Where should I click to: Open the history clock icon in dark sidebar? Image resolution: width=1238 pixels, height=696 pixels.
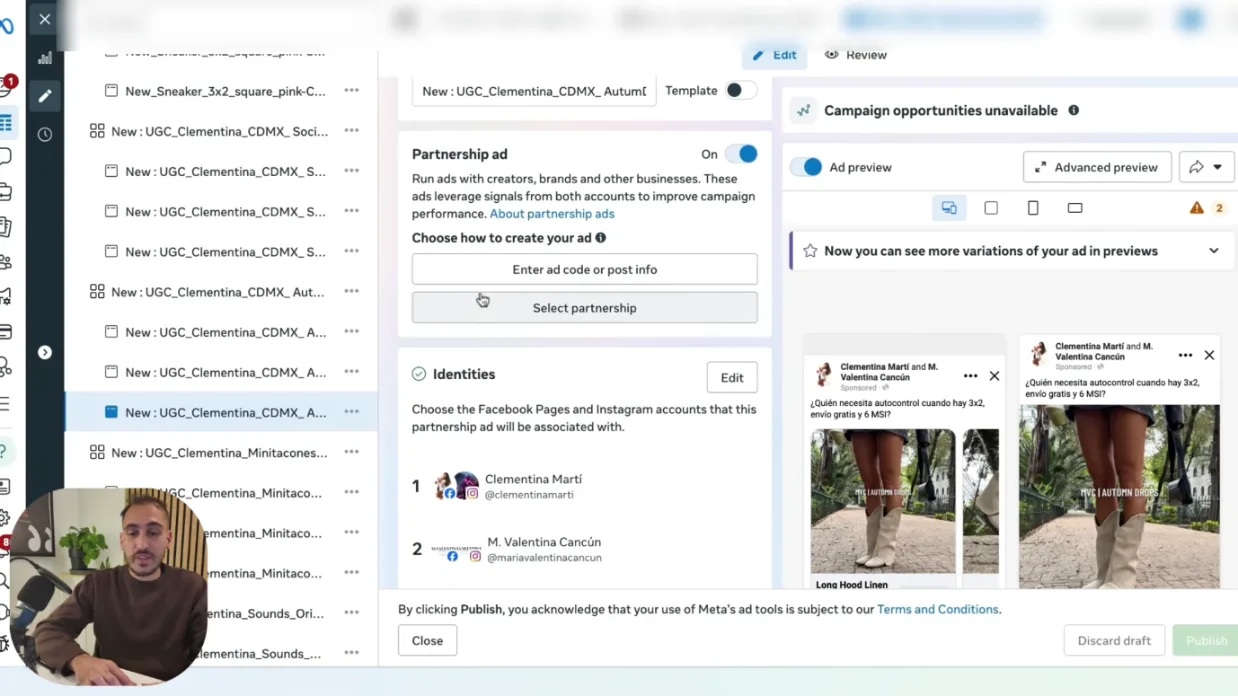click(x=45, y=134)
